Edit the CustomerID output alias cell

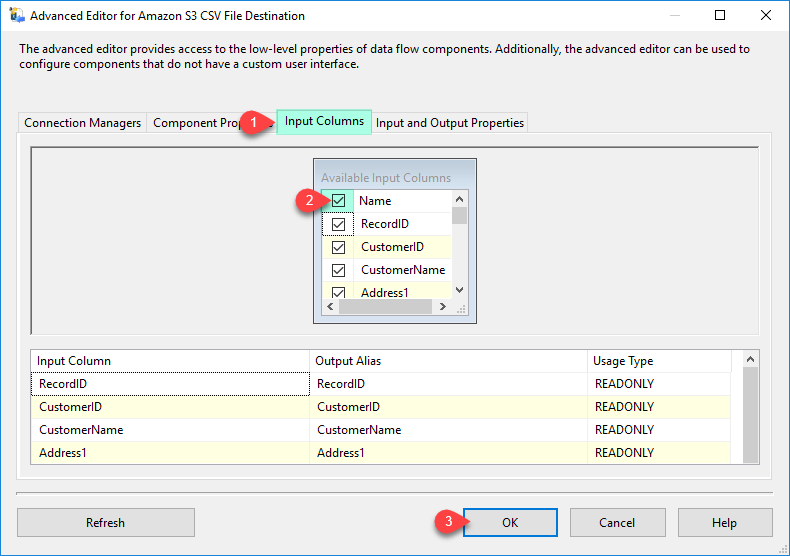coord(448,407)
